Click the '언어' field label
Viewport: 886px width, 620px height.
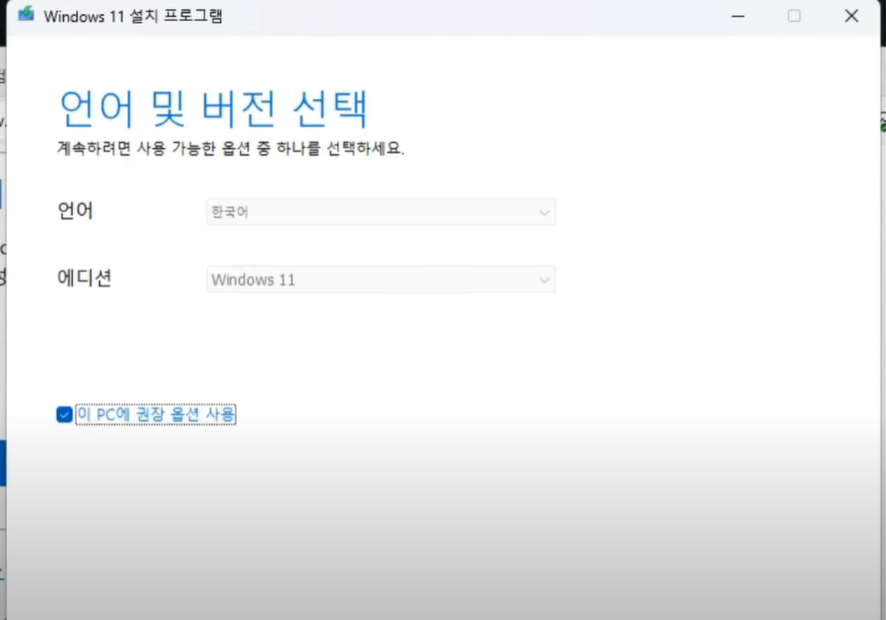coord(75,211)
